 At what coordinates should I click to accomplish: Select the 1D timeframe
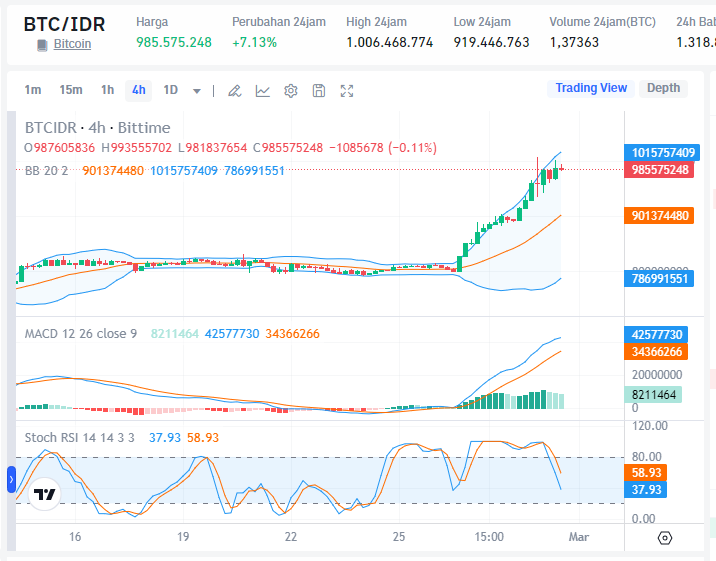170,90
